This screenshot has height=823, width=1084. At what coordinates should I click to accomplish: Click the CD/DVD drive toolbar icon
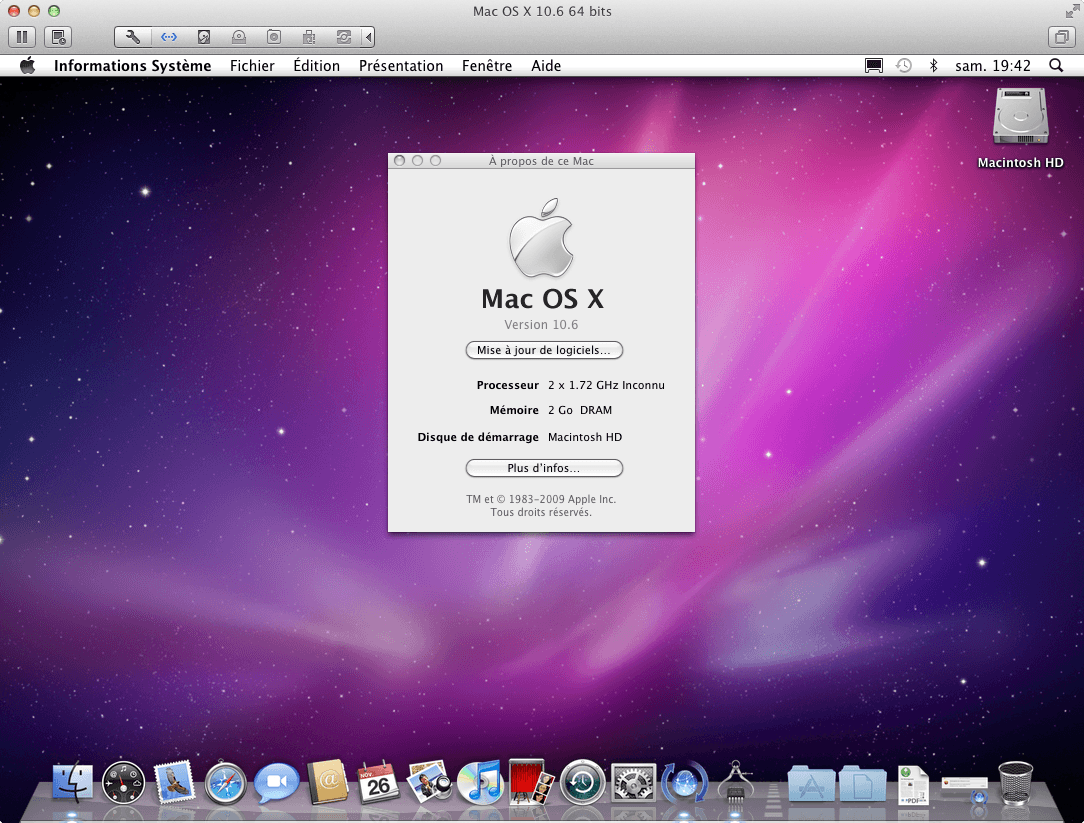tap(239, 37)
